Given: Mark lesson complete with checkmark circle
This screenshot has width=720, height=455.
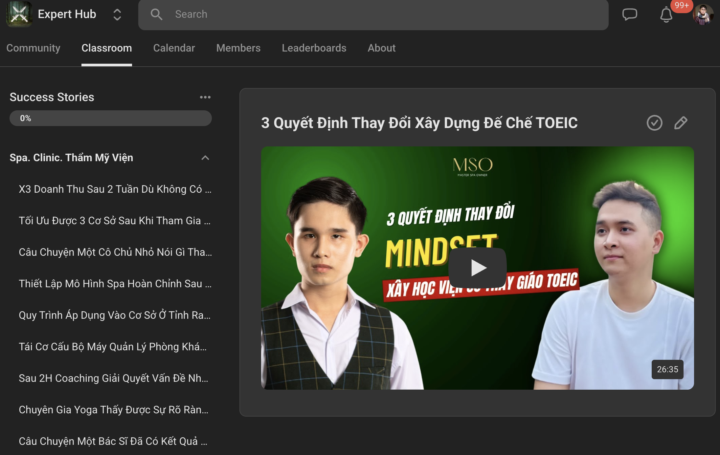Looking at the screenshot, I should tap(654, 123).
